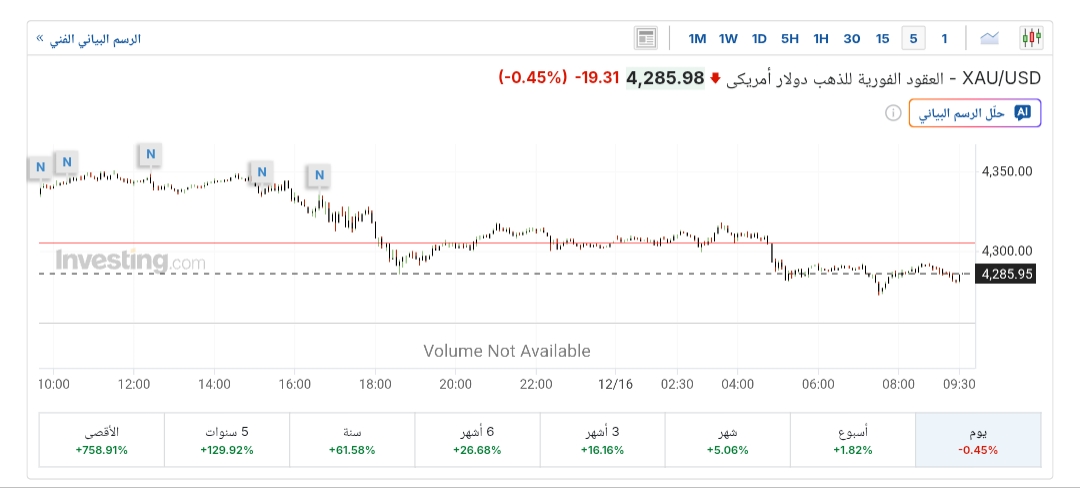The width and height of the screenshot is (1080, 488).
Task: Choose the 1D timeframe interval
Action: pos(759,39)
